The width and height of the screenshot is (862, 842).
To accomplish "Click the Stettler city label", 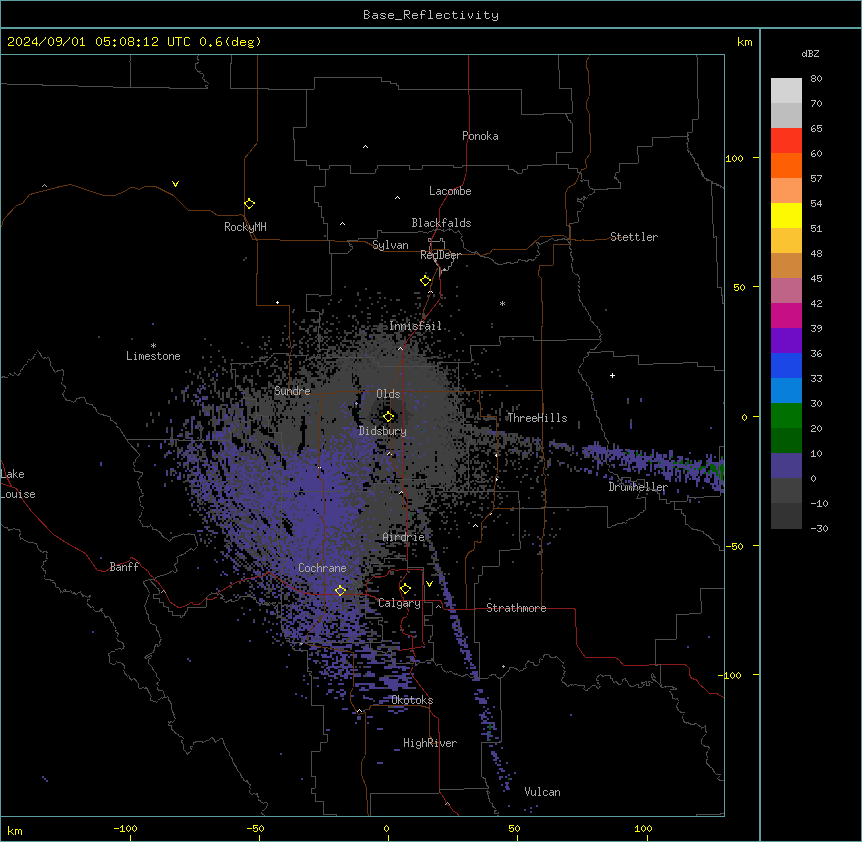I will [634, 237].
